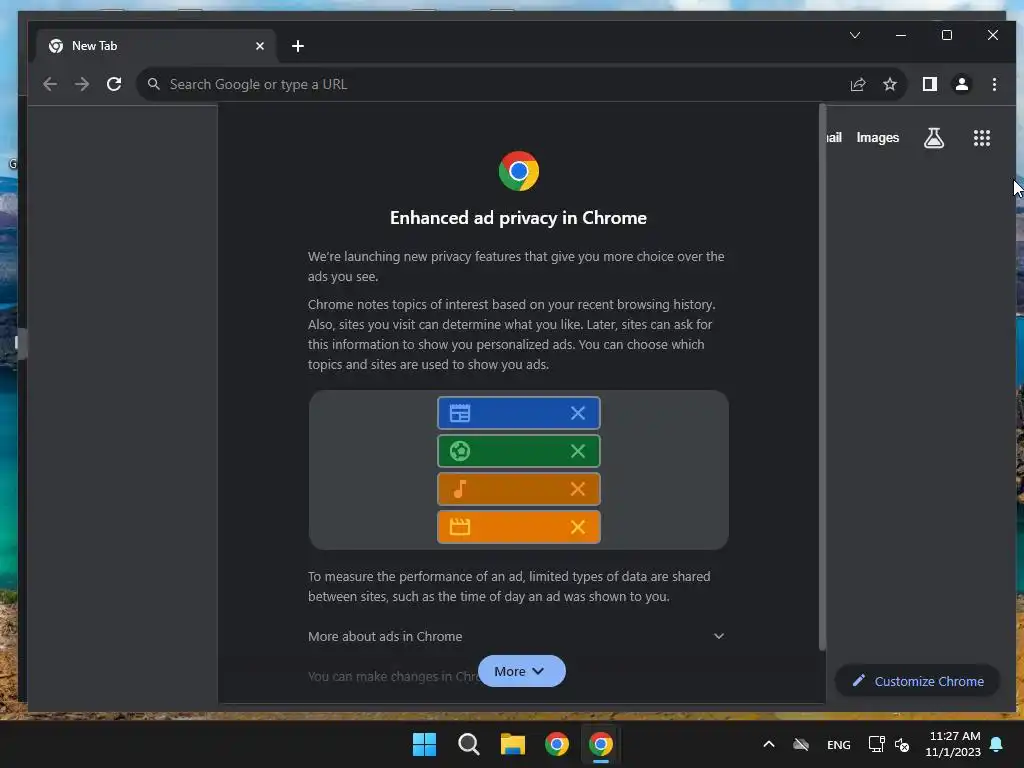
Task: Expand More about ads in Chrome
Action: 517,636
